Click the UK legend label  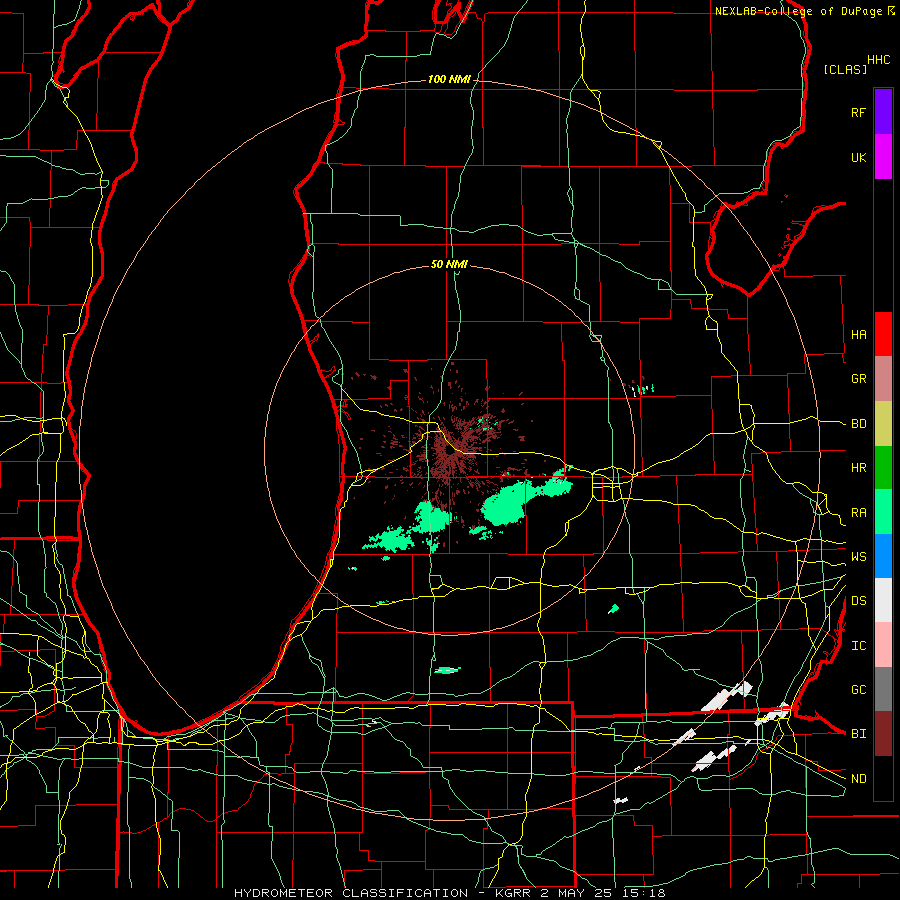coord(858,157)
